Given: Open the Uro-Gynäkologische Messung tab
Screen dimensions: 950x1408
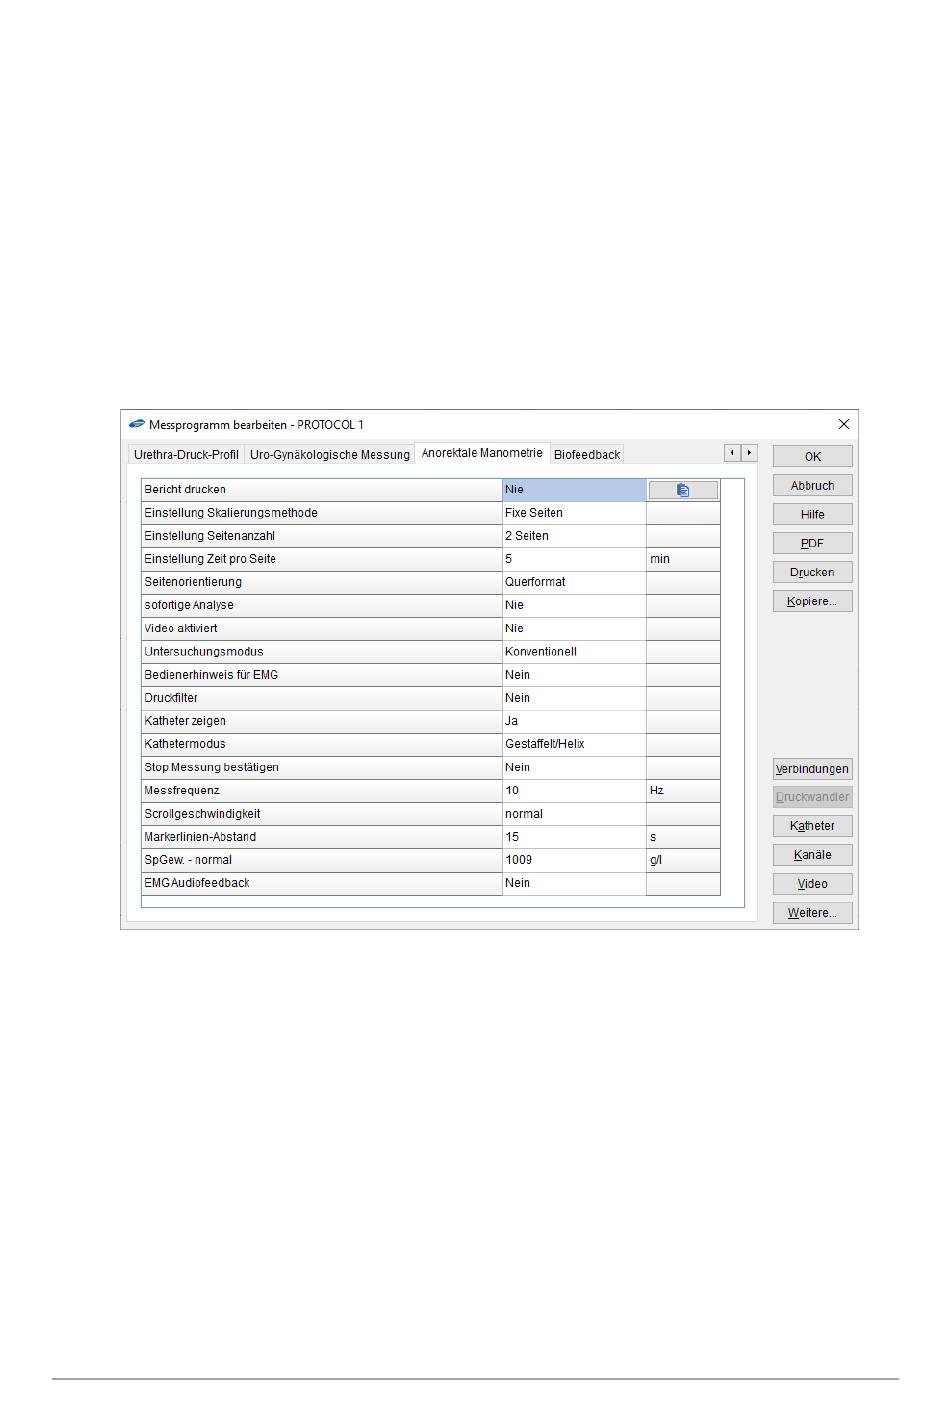Looking at the screenshot, I should click(329, 454).
